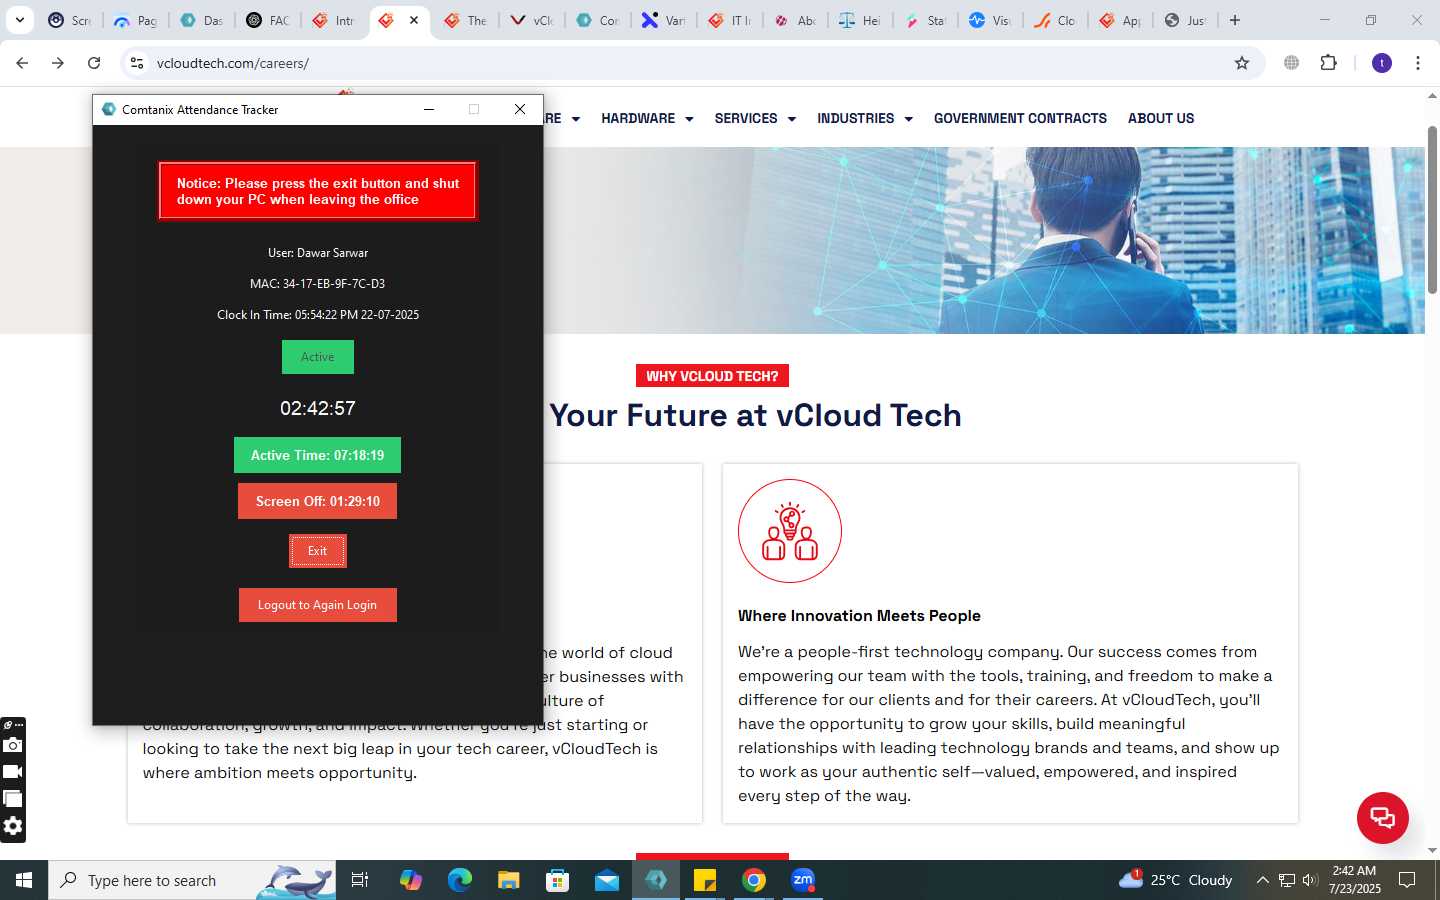Switch to the 'Just' browser tab
1440x900 pixels.
(x=1184, y=20)
